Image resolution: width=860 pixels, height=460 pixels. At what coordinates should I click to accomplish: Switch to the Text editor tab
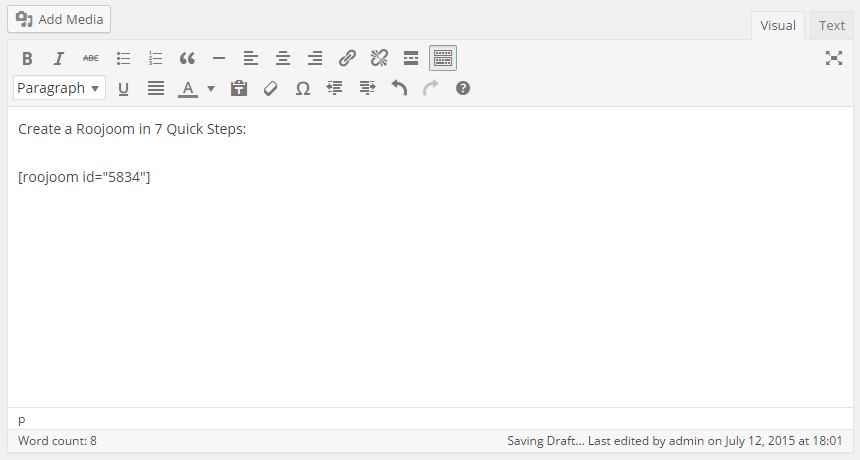(831, 25)
